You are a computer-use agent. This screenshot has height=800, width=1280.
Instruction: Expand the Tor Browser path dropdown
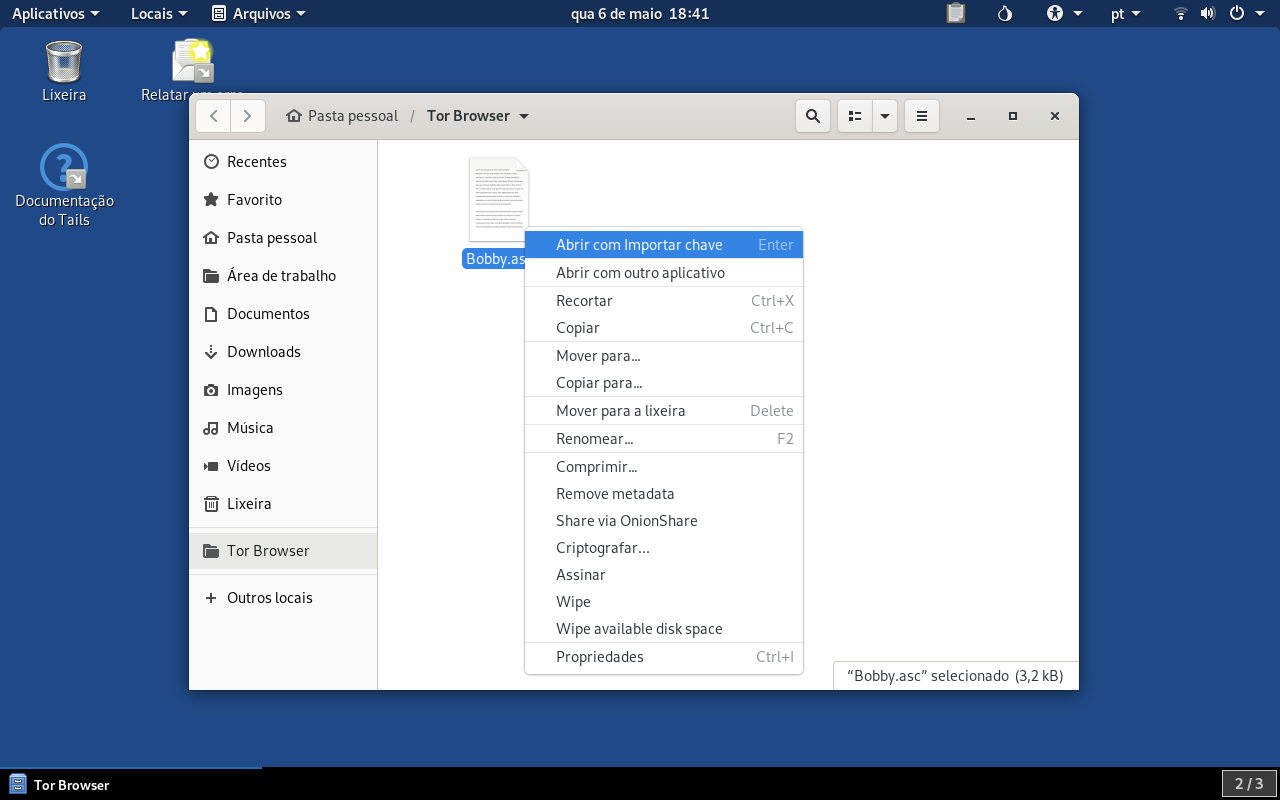click(x=524, y=116)
